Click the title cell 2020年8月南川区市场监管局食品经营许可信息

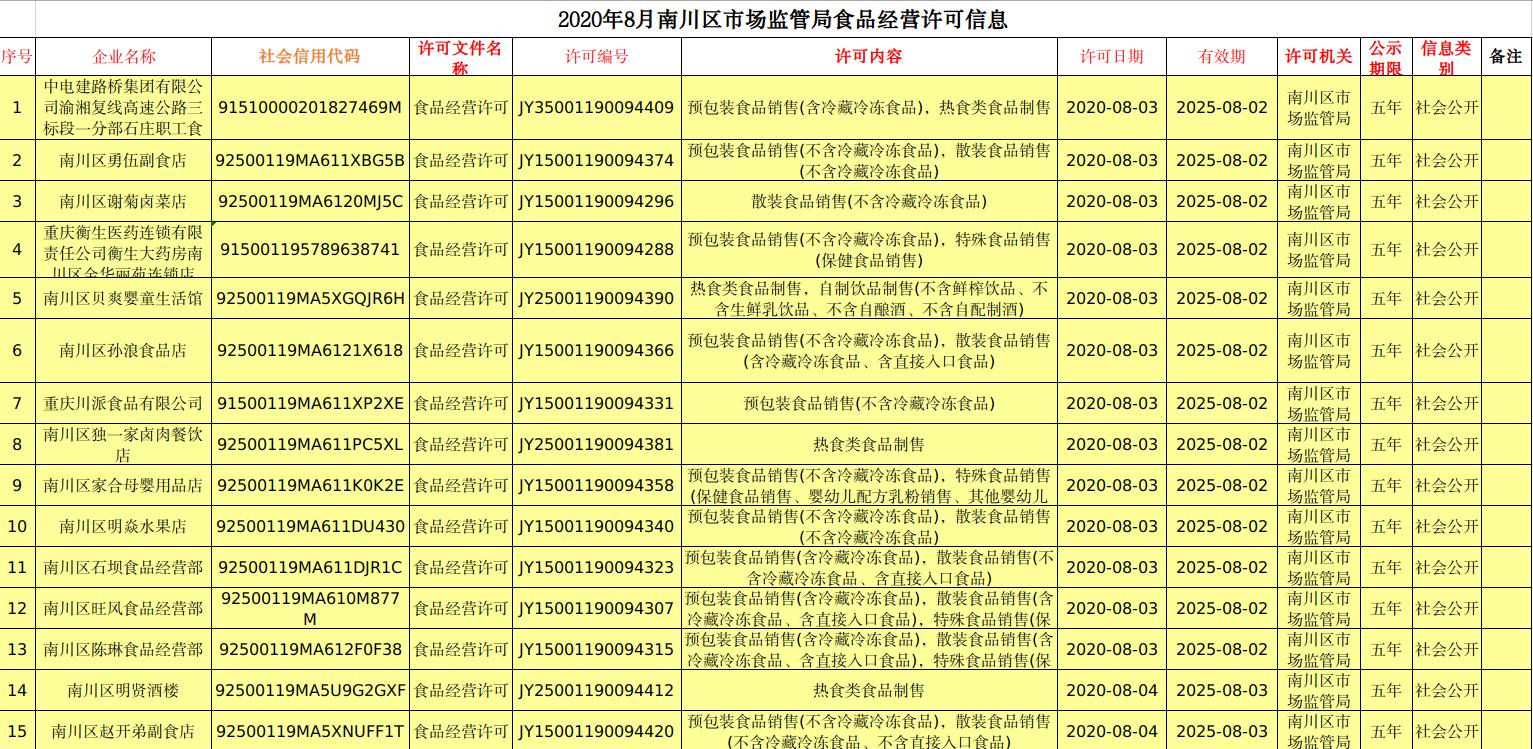(x=782, y=19)
